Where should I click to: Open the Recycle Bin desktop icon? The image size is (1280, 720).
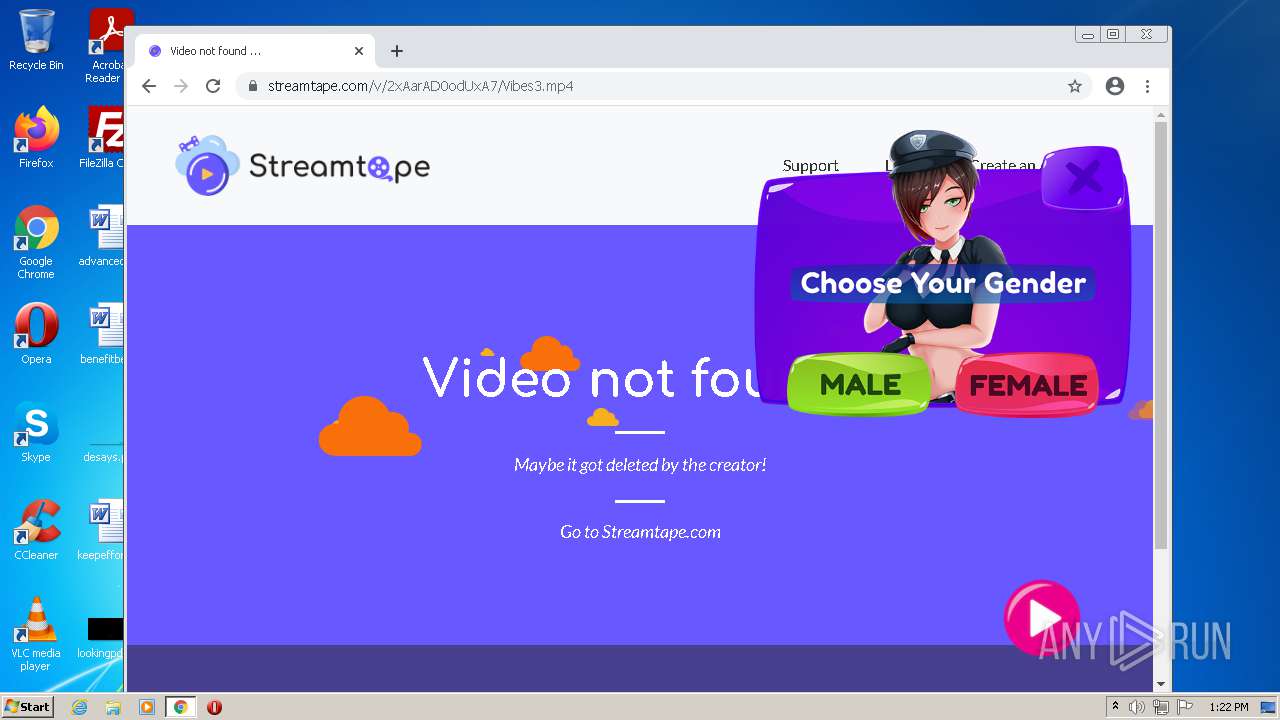click(x=36, y=40)
